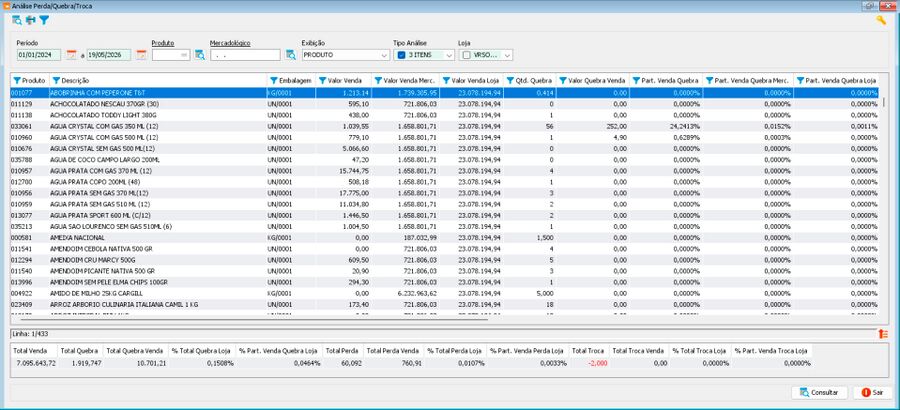Open calendar for end date 19/05/2026

141,55
